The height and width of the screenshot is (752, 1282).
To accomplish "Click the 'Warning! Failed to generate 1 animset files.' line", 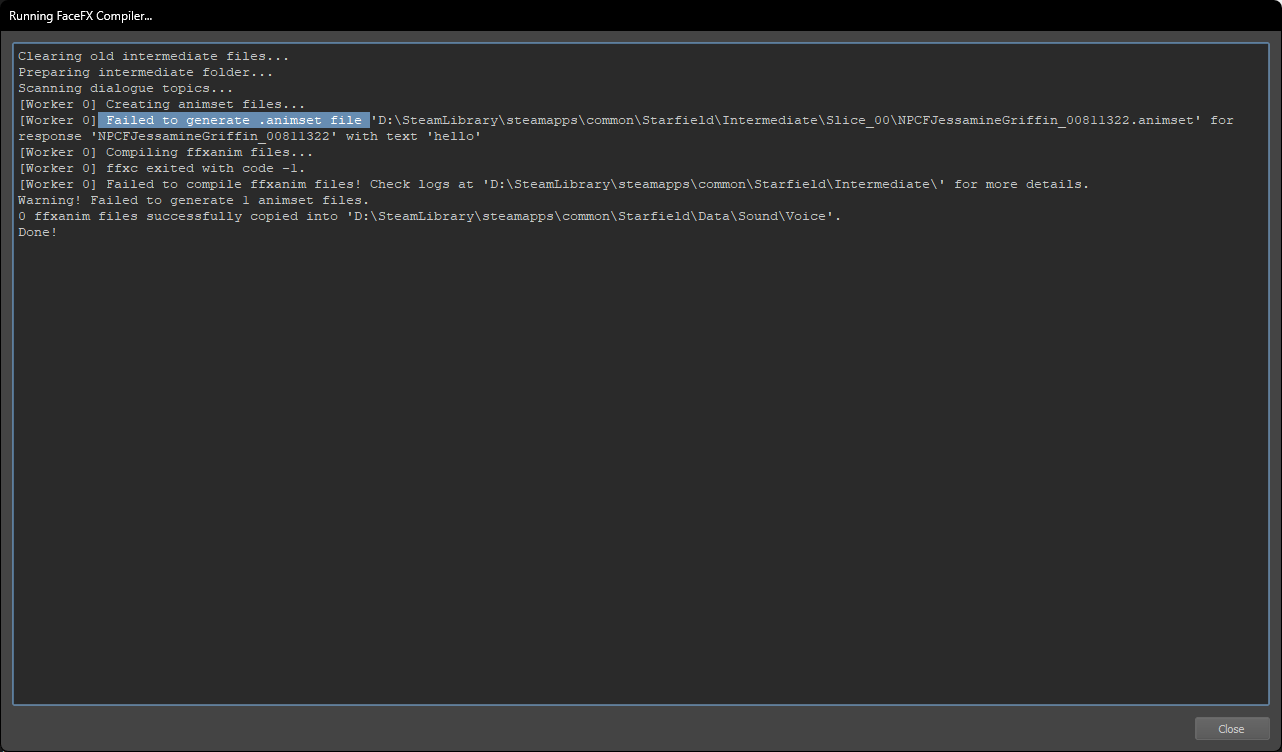I will [x=194, y=200].
